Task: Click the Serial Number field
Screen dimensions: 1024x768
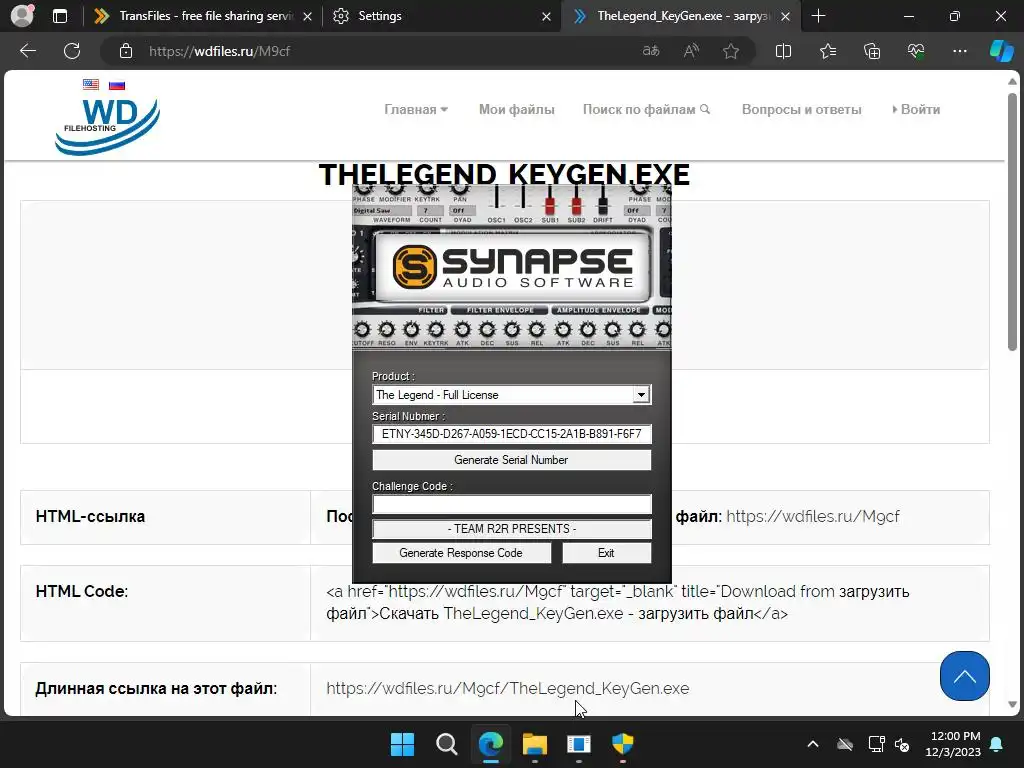Action: [x=511, y=434]
